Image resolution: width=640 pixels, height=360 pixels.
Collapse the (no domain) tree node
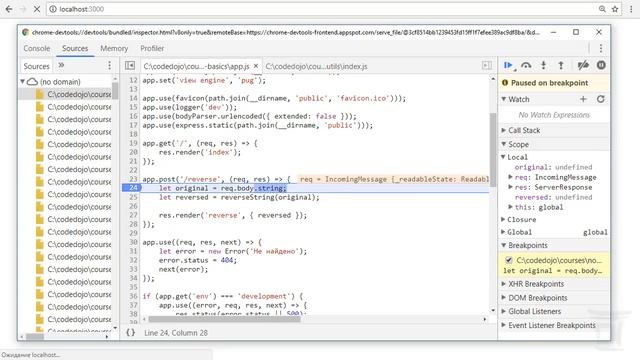23,82
